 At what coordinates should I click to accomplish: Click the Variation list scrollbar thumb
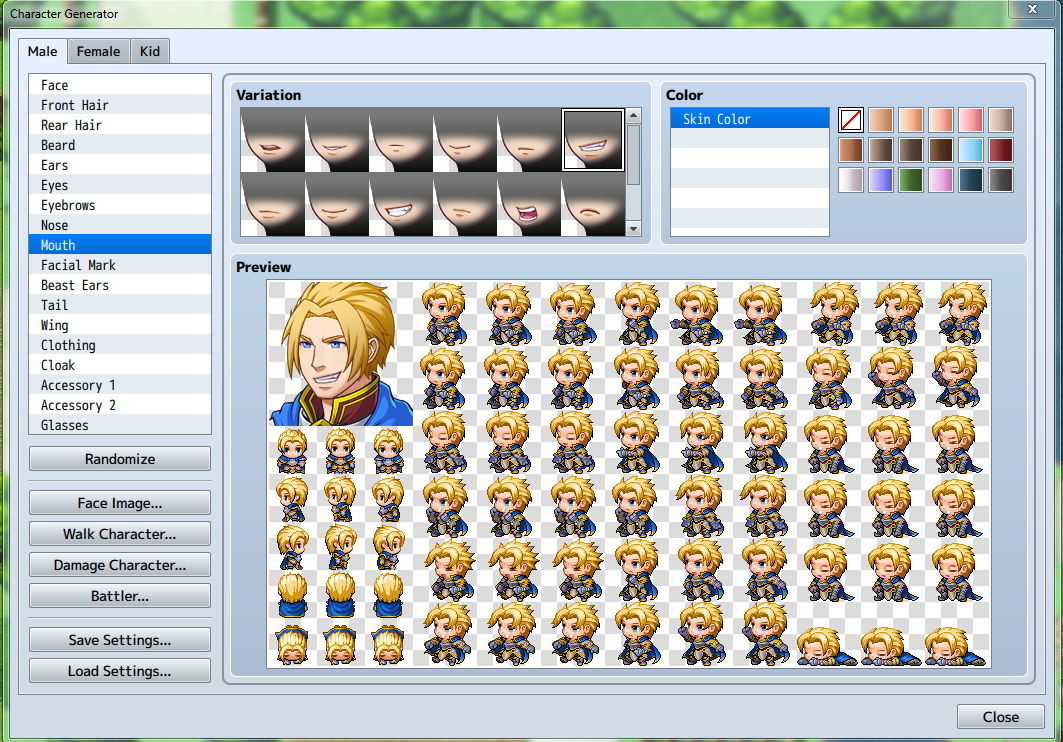coord(633,154)
